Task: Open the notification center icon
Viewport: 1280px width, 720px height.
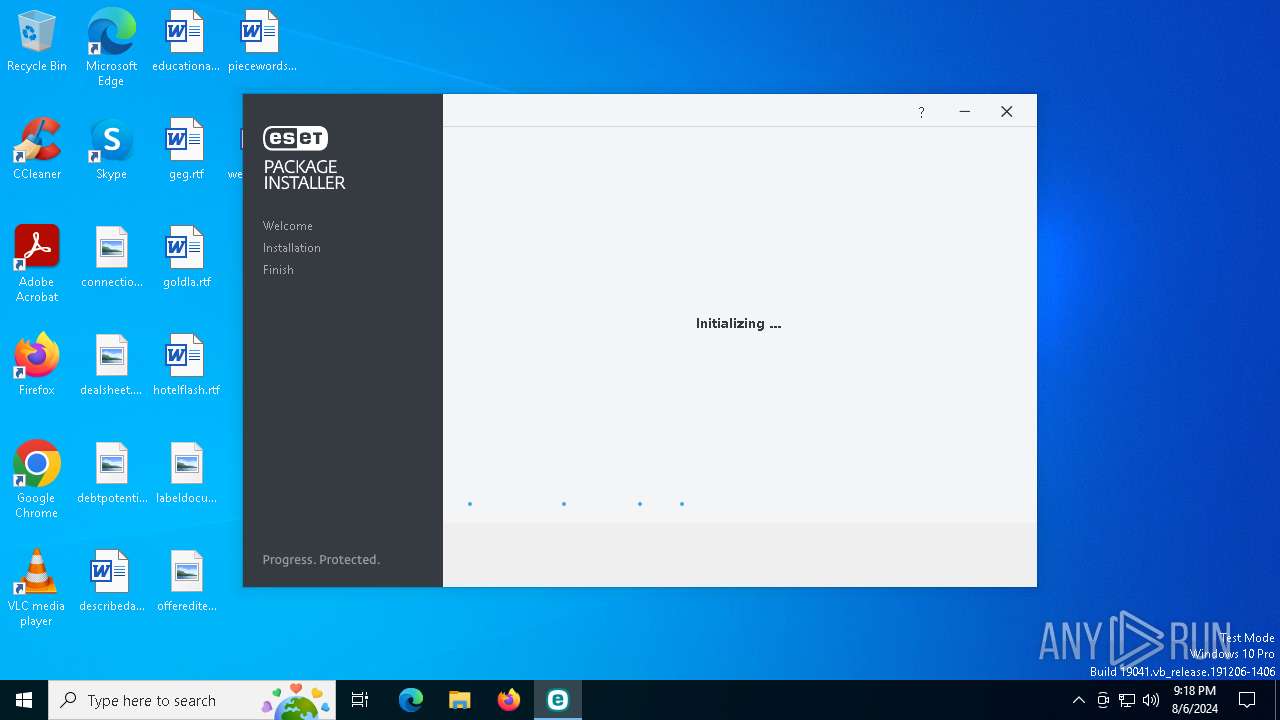Action: [x=1247, y=700]
